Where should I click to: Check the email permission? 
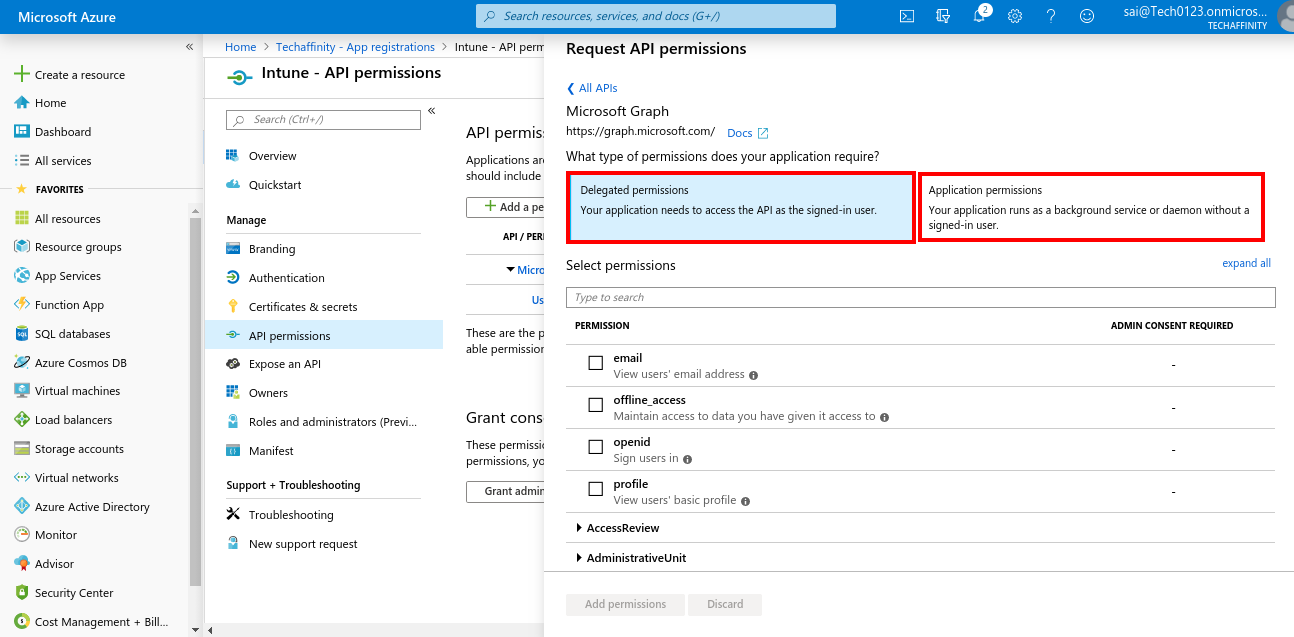(x=595, y=362)
